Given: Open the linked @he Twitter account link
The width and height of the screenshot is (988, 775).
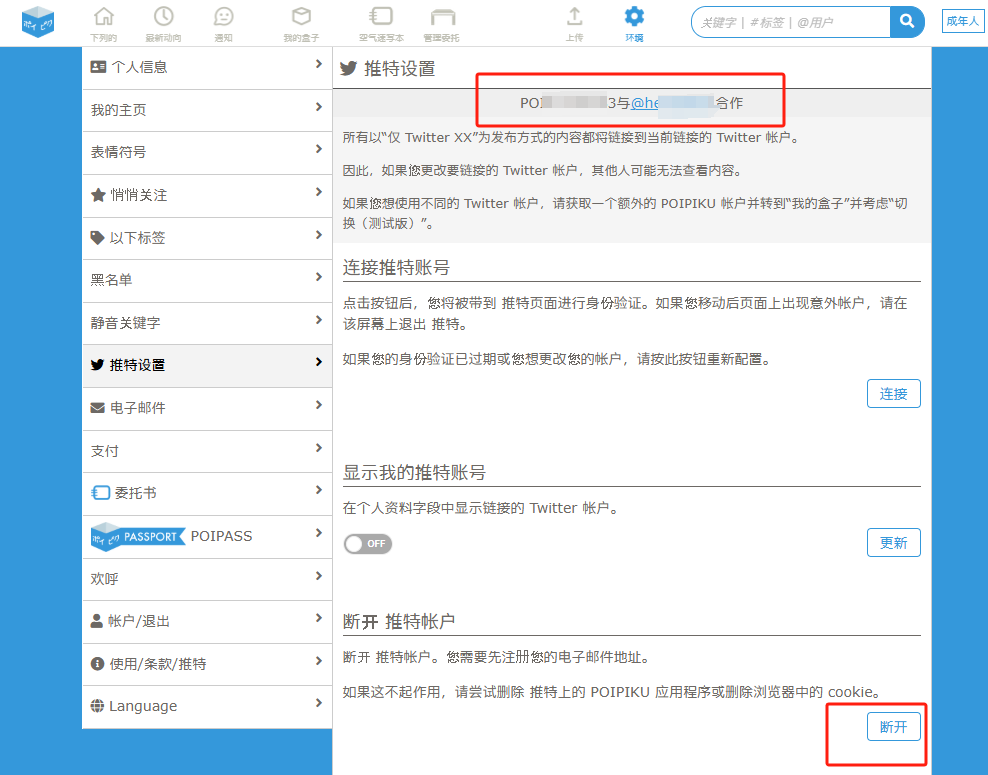Looking at the screenshot, I should [672, 103].
